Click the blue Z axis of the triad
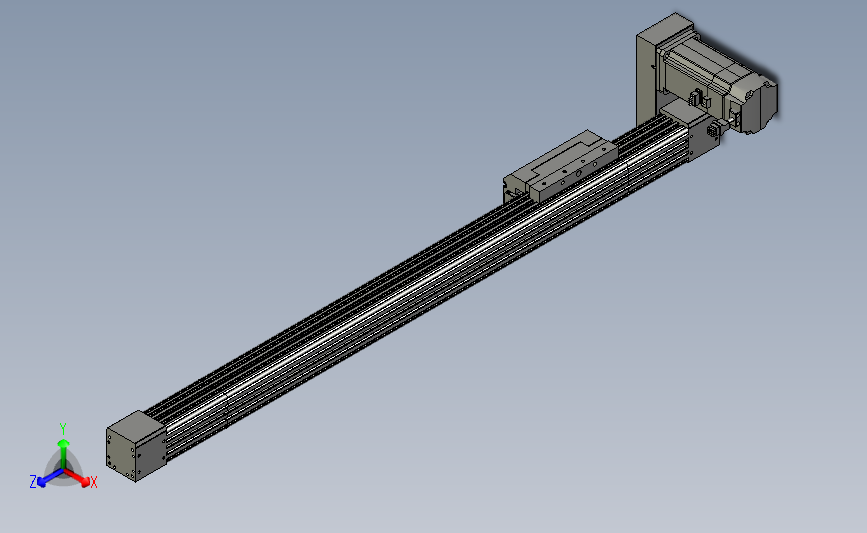This screenshot has width=867, height=533. pyautogui.click(x=48, y=478)
